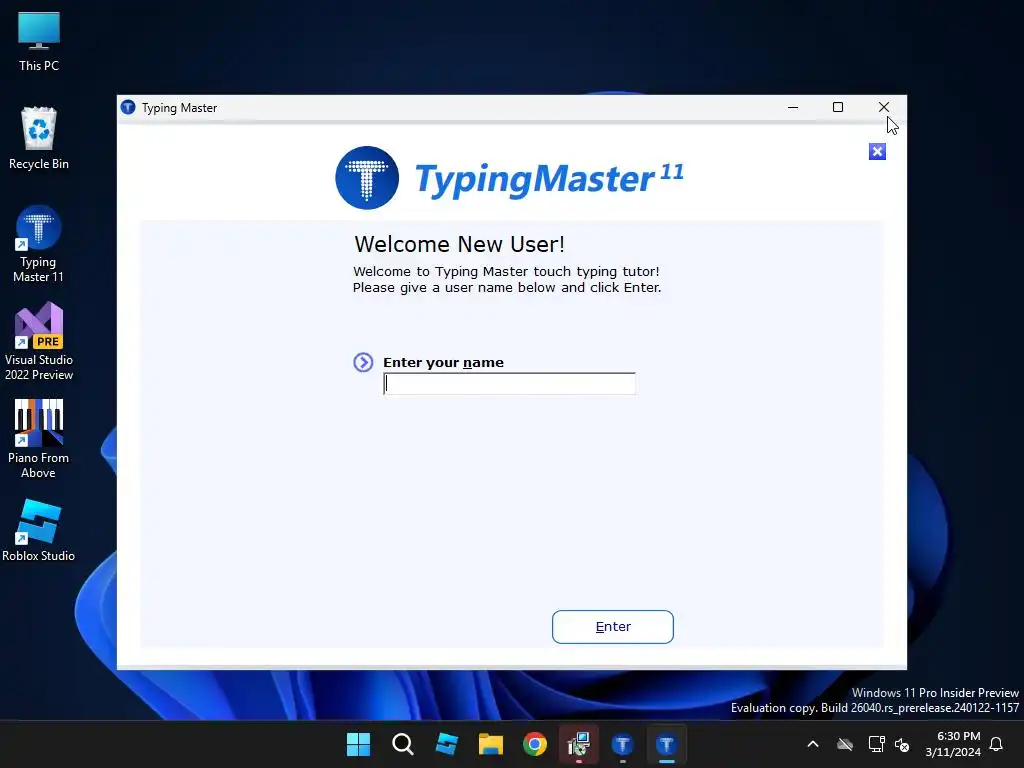Click Typing Master title bar app icon

click(x=128, y=108)
